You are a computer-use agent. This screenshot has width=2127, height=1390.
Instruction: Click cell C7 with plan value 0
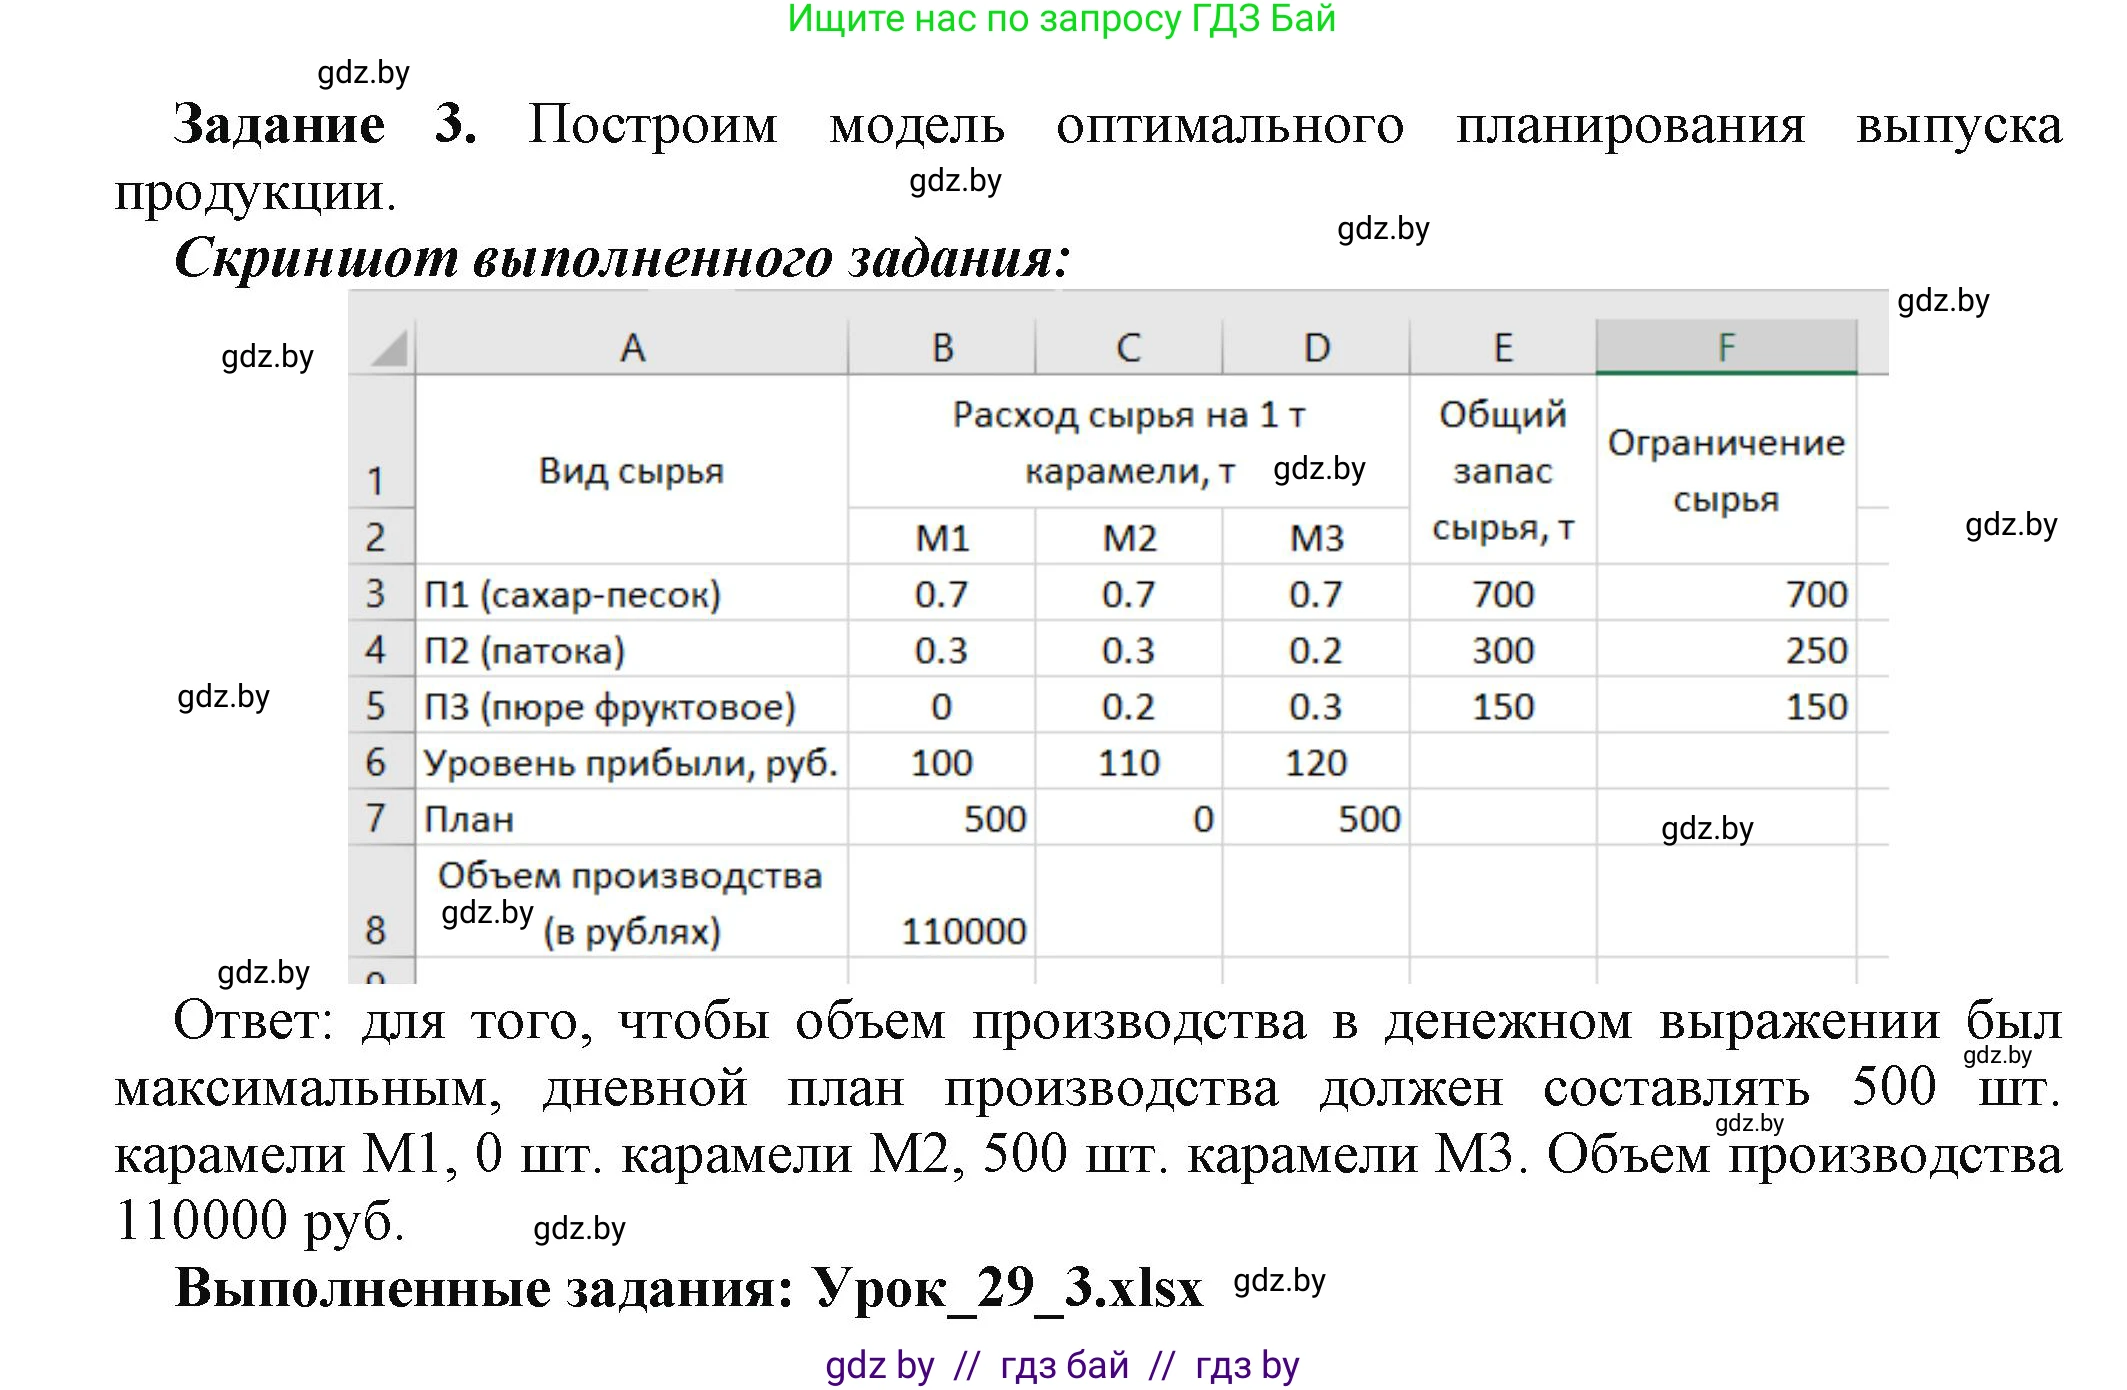[1129, 817]
